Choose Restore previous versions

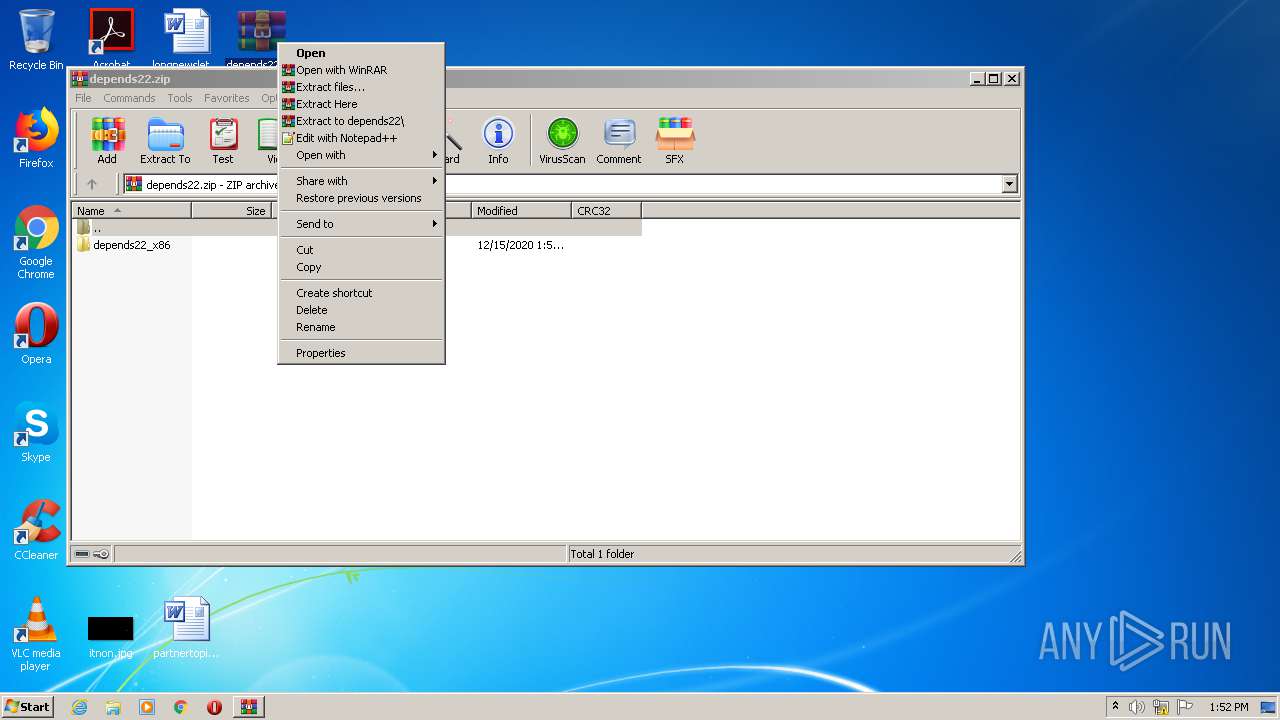click(361, 198)
